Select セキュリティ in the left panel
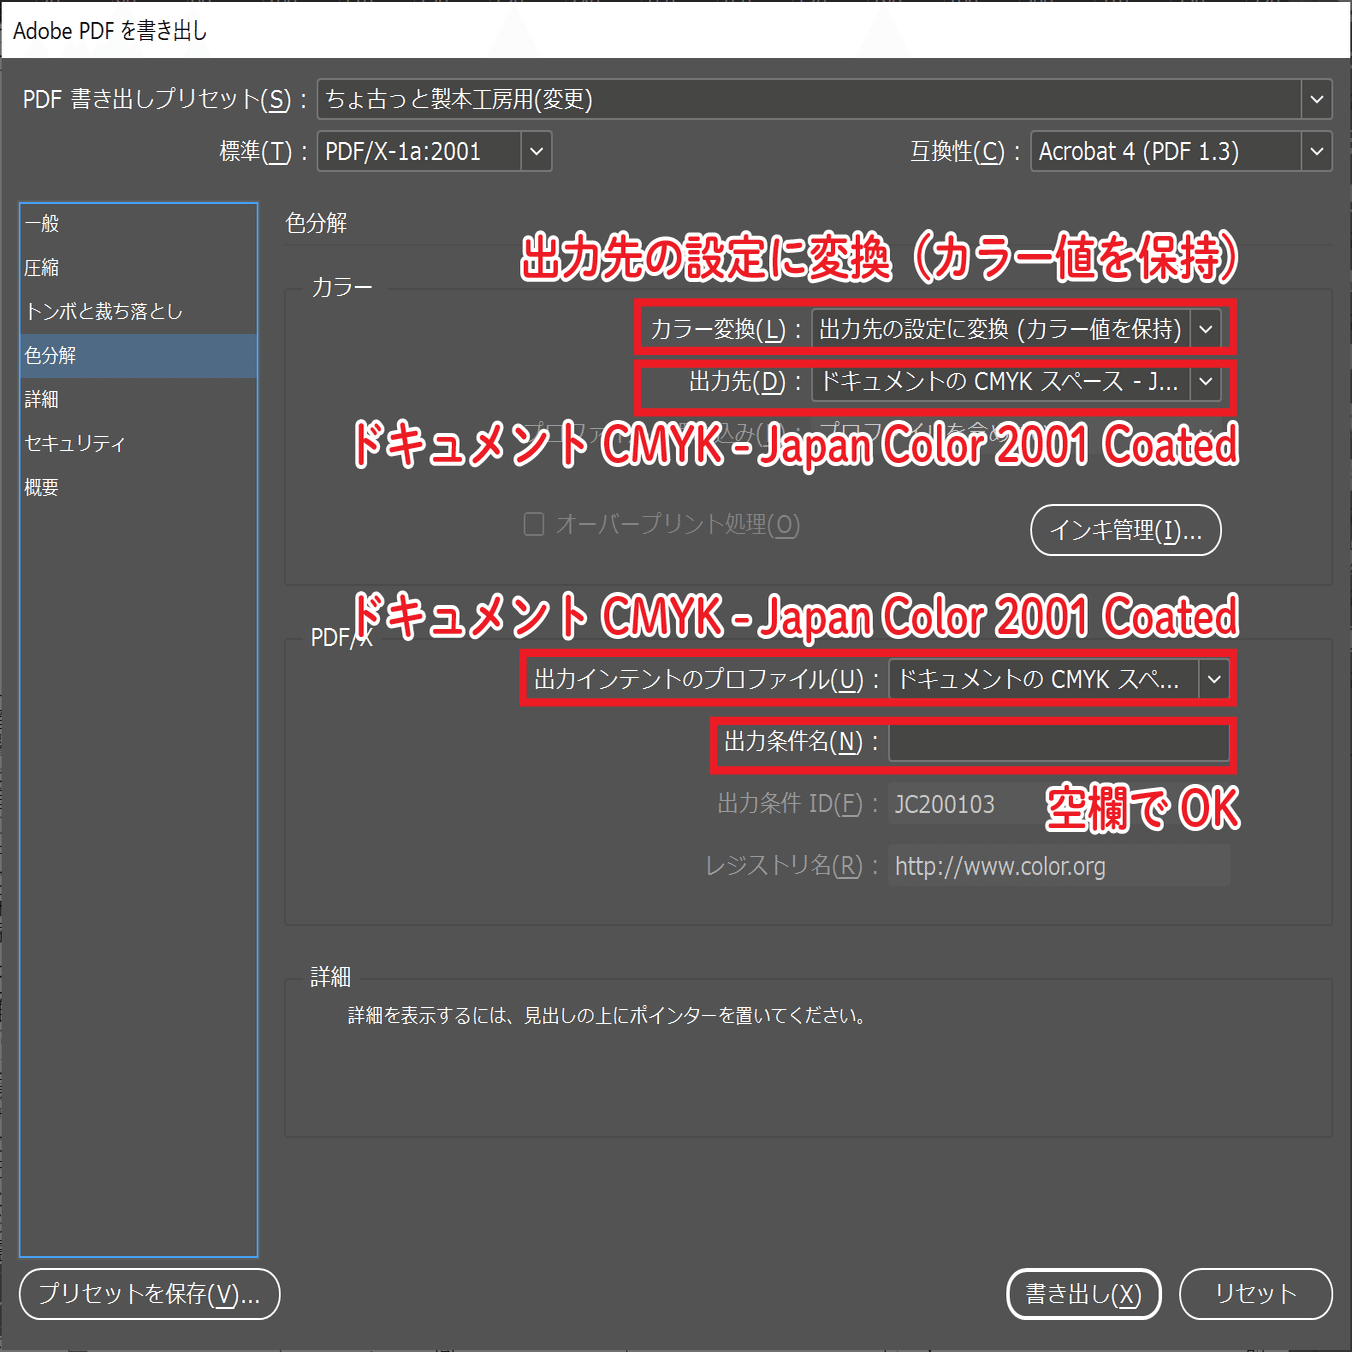This screenshot has height=1352, width=1352. coord(139,444)
